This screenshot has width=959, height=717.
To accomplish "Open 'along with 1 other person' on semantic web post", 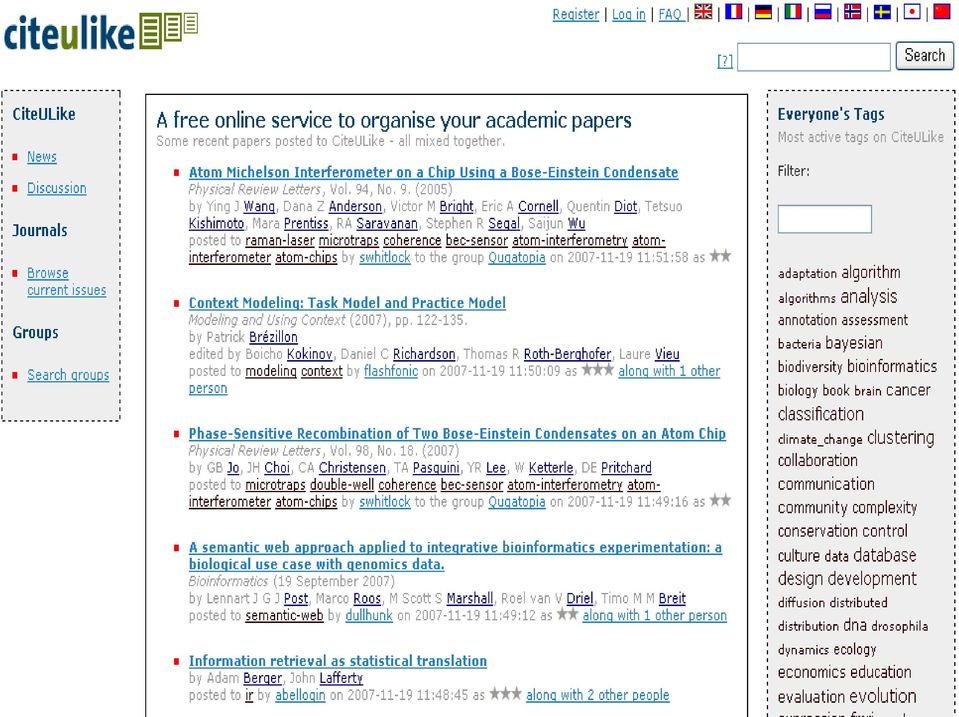I will (654, 615).
